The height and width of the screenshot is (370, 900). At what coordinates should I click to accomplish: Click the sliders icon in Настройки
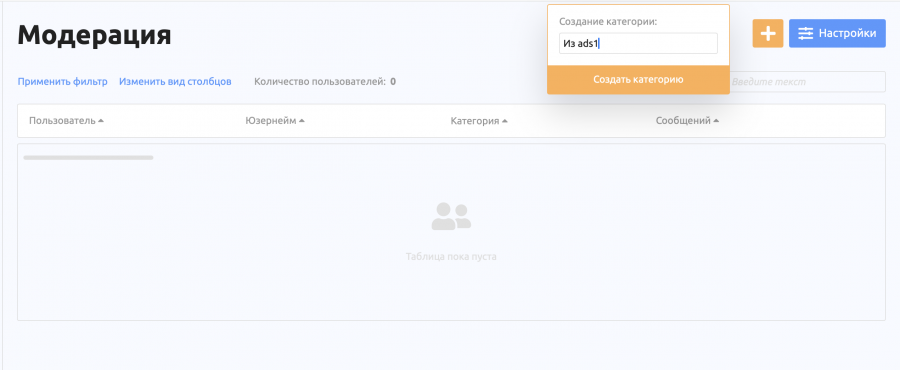coord(805,33)
